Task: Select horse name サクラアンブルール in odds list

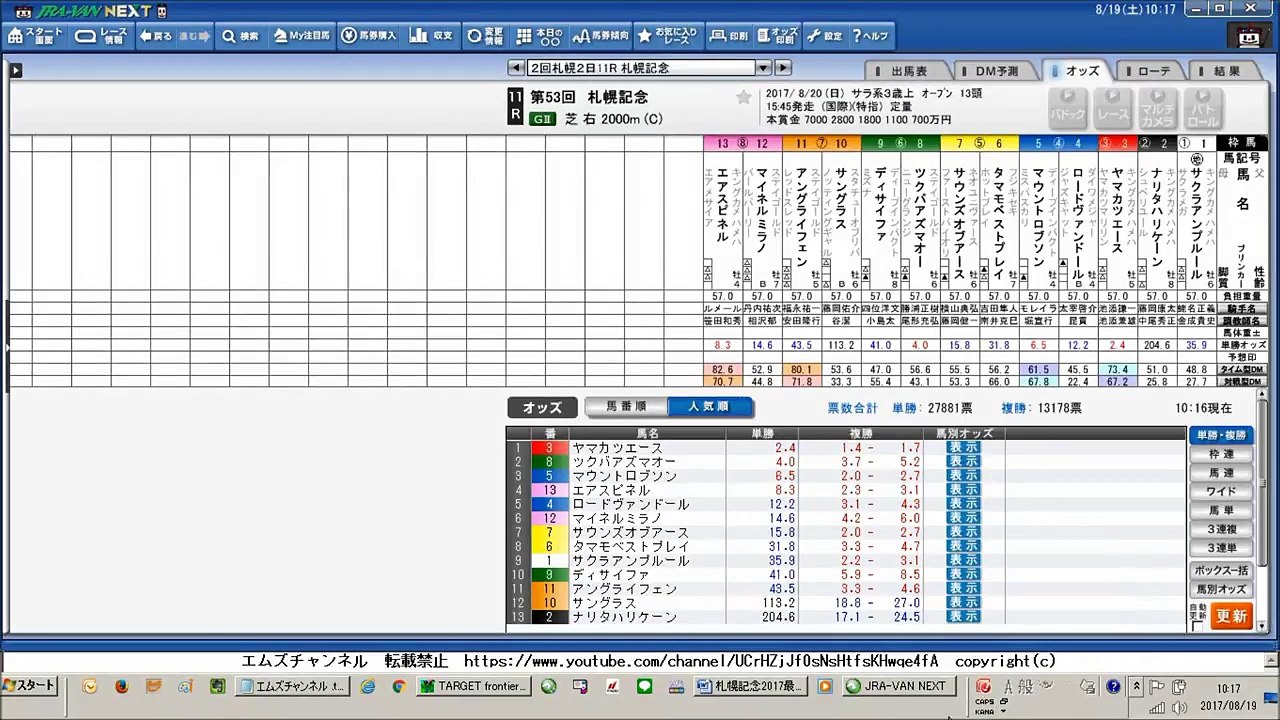Action: (x=631, y=561)
